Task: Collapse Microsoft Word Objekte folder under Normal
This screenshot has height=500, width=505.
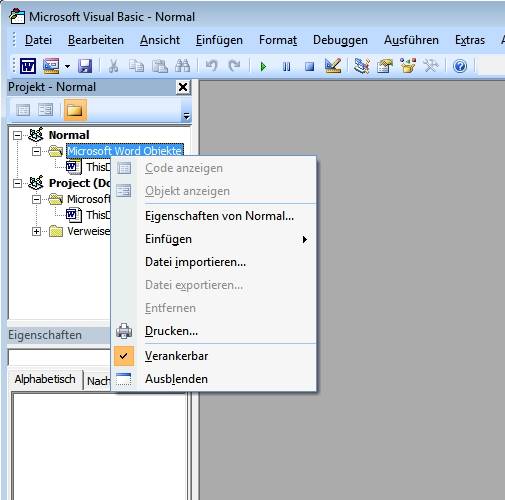Action: click(x=36, y=151)
